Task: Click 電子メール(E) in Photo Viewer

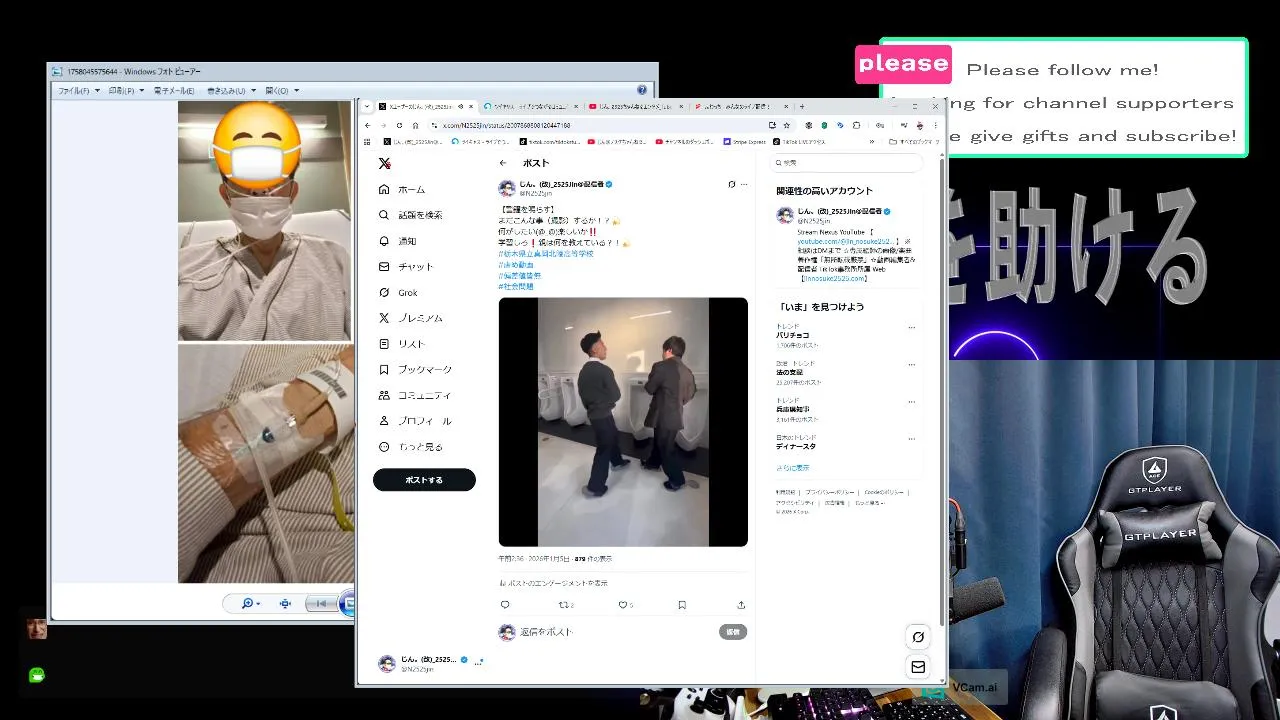Action: (x=175, y=90)
